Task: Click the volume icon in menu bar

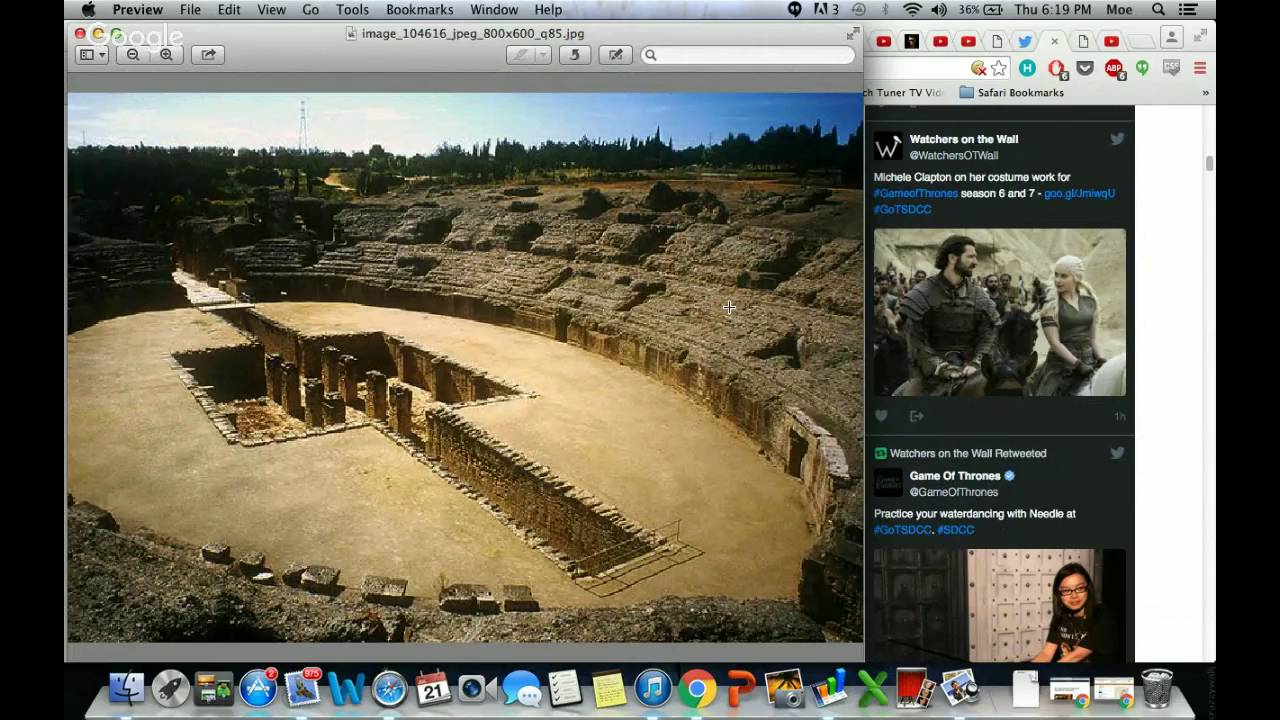Action: (938, 10)
